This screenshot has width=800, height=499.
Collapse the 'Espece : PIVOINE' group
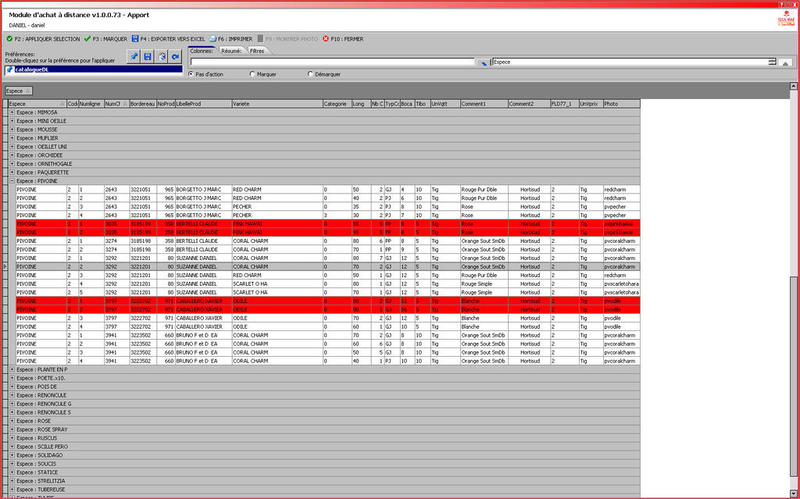[x=12, y=181]
